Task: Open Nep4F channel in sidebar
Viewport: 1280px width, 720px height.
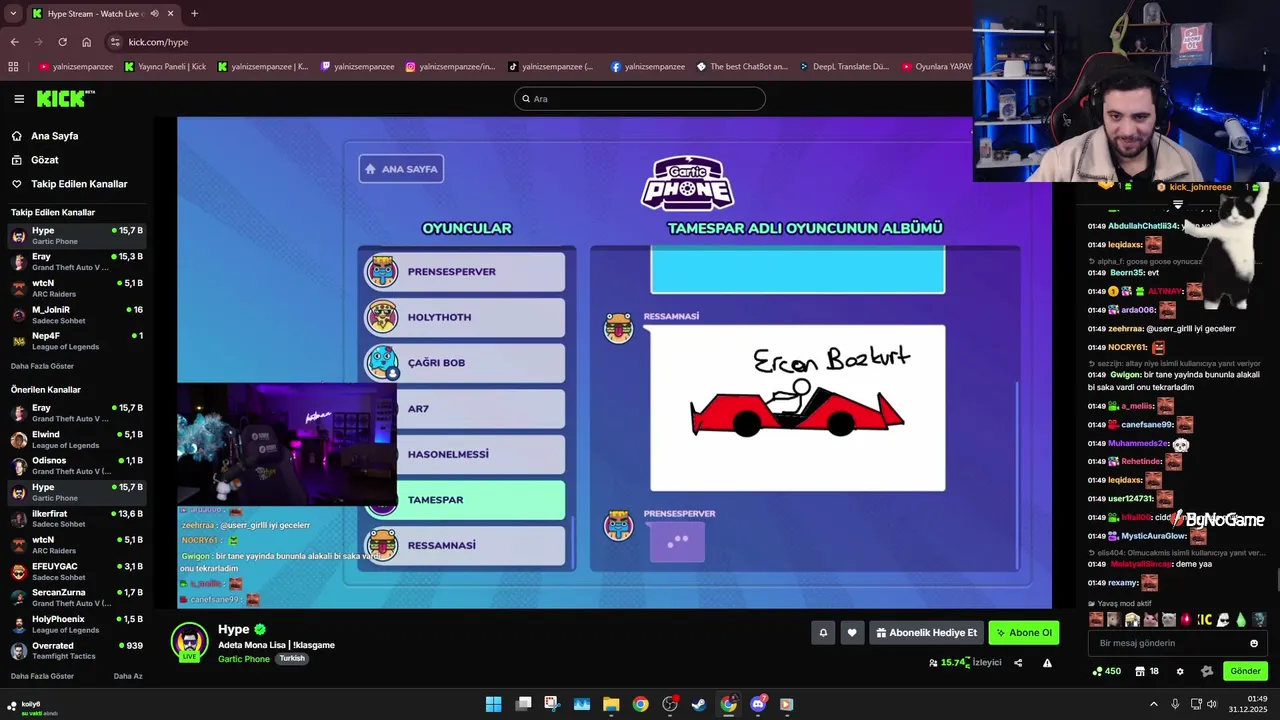Action: [76, 340]
